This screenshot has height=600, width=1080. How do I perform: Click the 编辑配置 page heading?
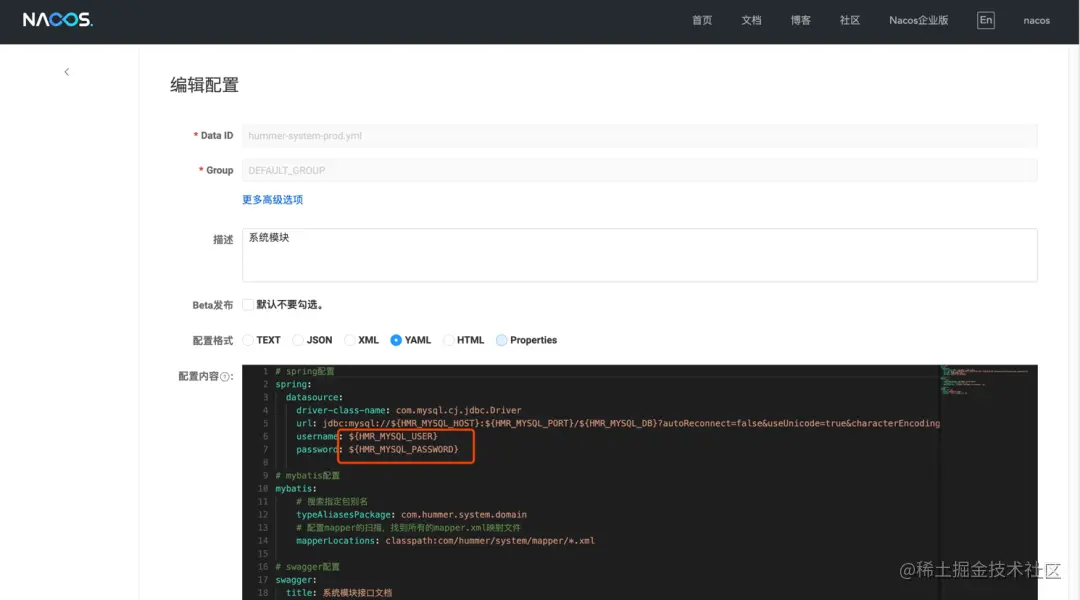tap(205, 85)
